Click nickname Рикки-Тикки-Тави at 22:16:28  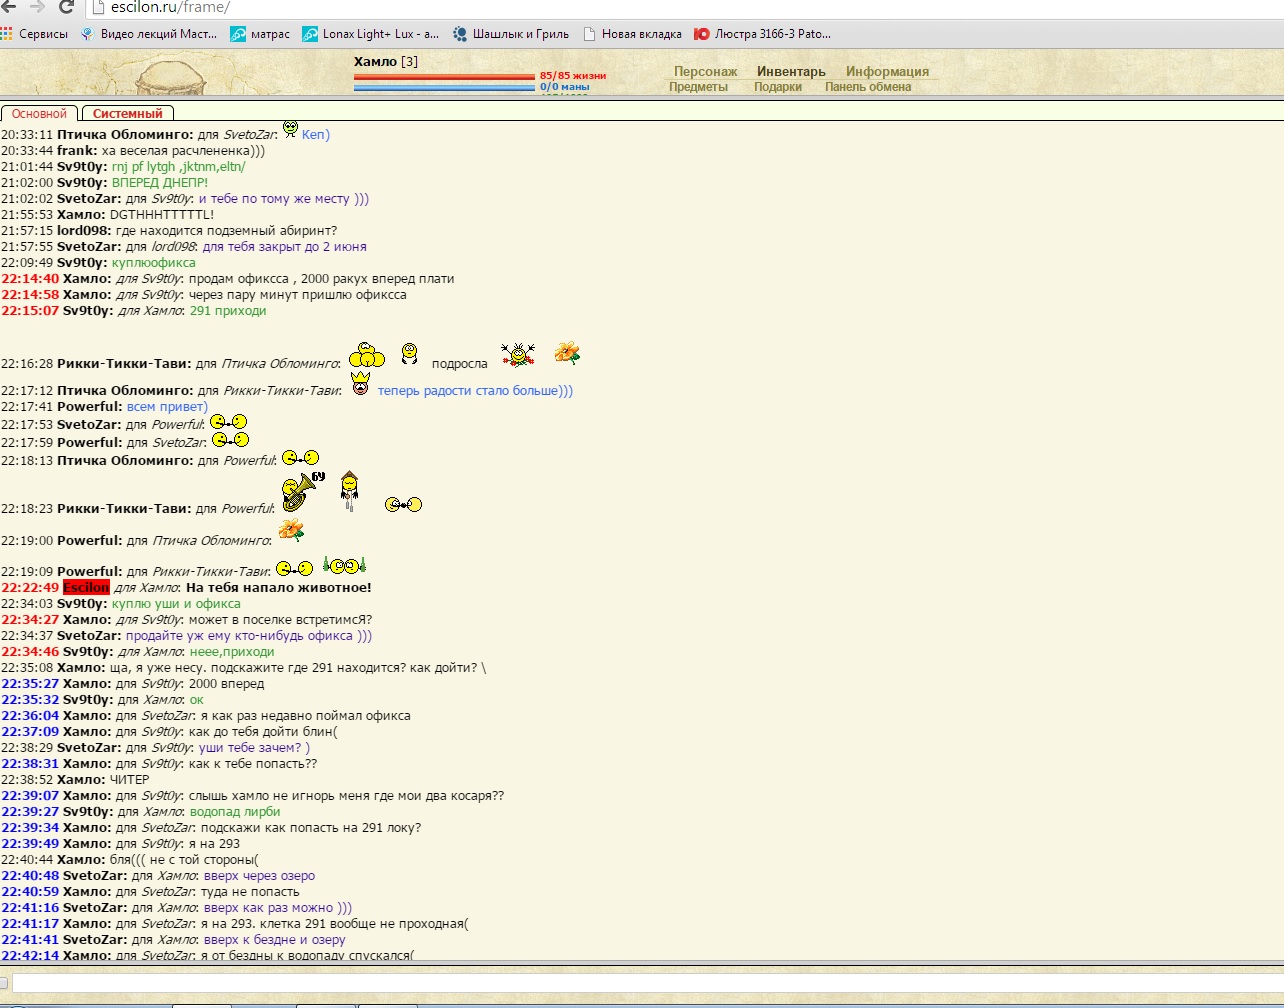[x=124, y=364]
